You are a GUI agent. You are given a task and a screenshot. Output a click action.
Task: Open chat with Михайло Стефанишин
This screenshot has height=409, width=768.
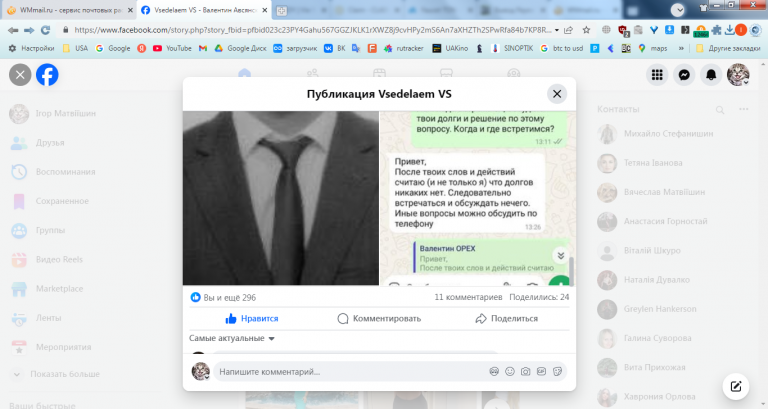[x=668, y=134]
